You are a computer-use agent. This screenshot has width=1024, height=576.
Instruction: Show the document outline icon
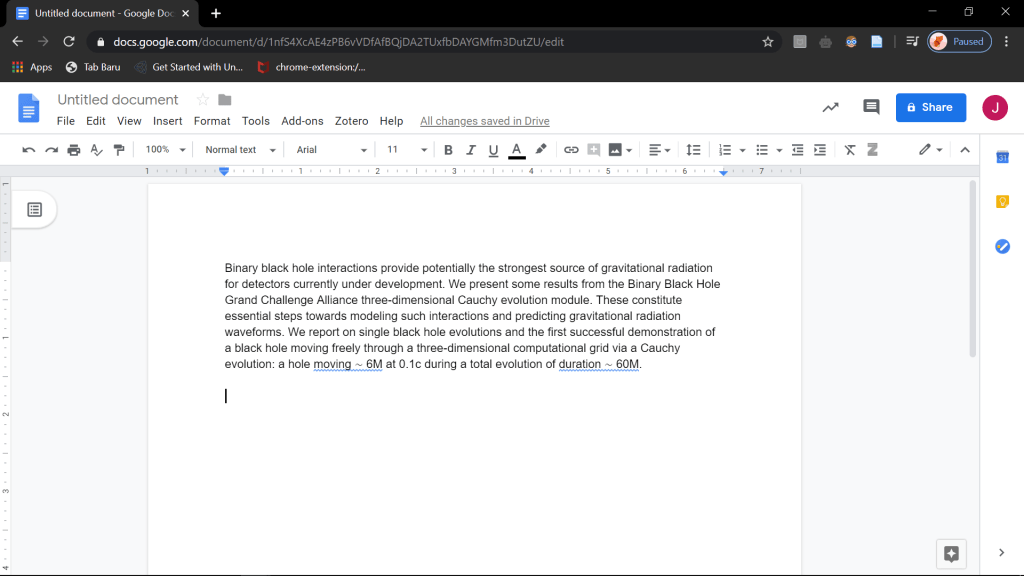point(35,209)
